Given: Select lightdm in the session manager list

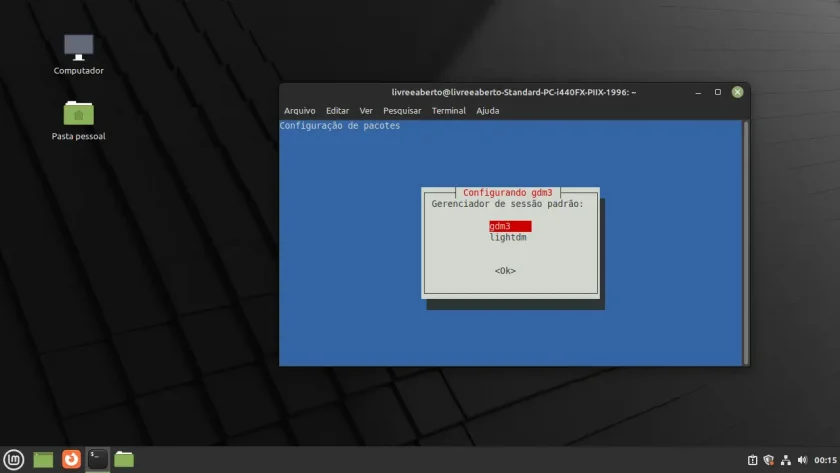Looking at the screenshot, I should click(508, 237).
